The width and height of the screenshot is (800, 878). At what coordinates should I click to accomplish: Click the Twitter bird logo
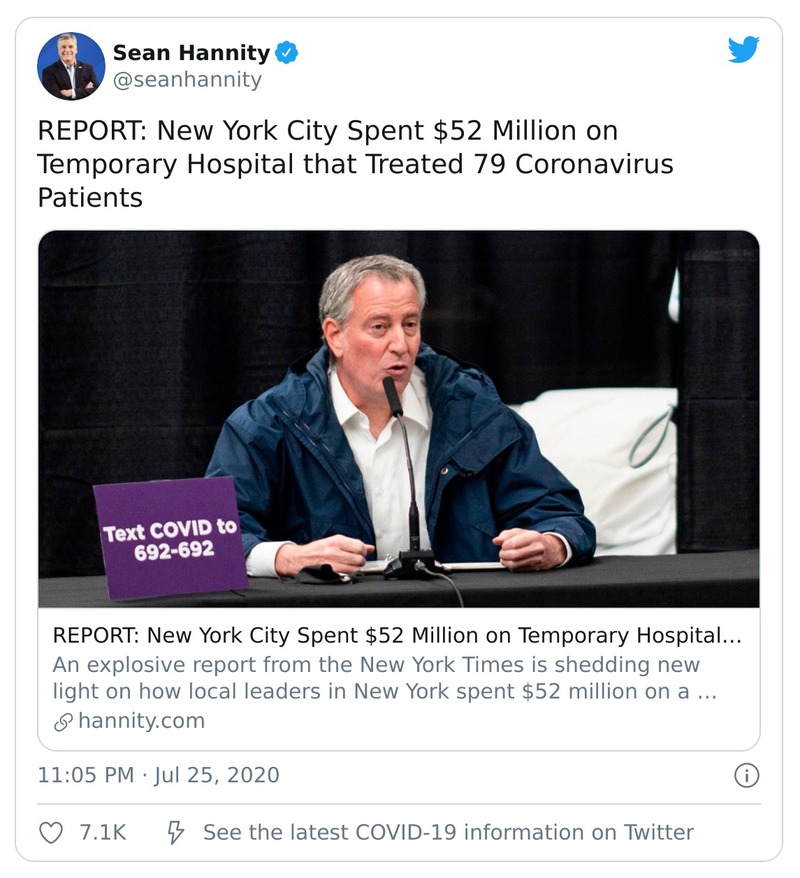coord(743,50)
